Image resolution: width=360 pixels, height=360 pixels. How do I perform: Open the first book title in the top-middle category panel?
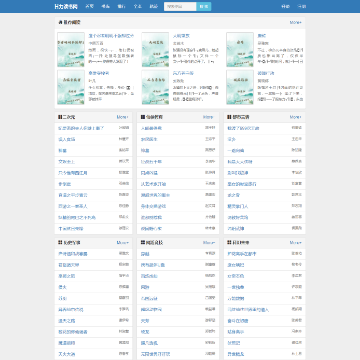click(151, 128)
